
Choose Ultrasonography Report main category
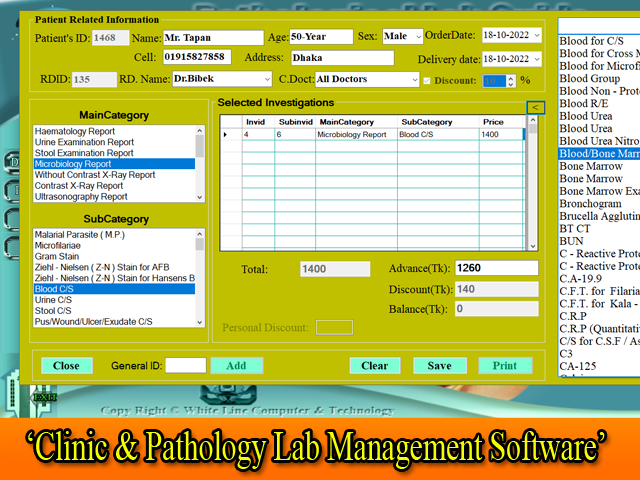pyautogui.click(x=81, y=197)
